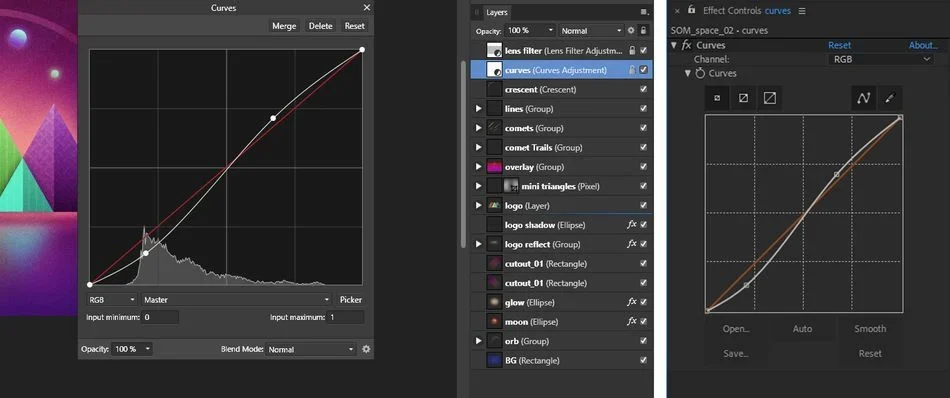Click Merge button in Curves dialog
The height and width of the screenshot is (398, 950).
point(284,26)
